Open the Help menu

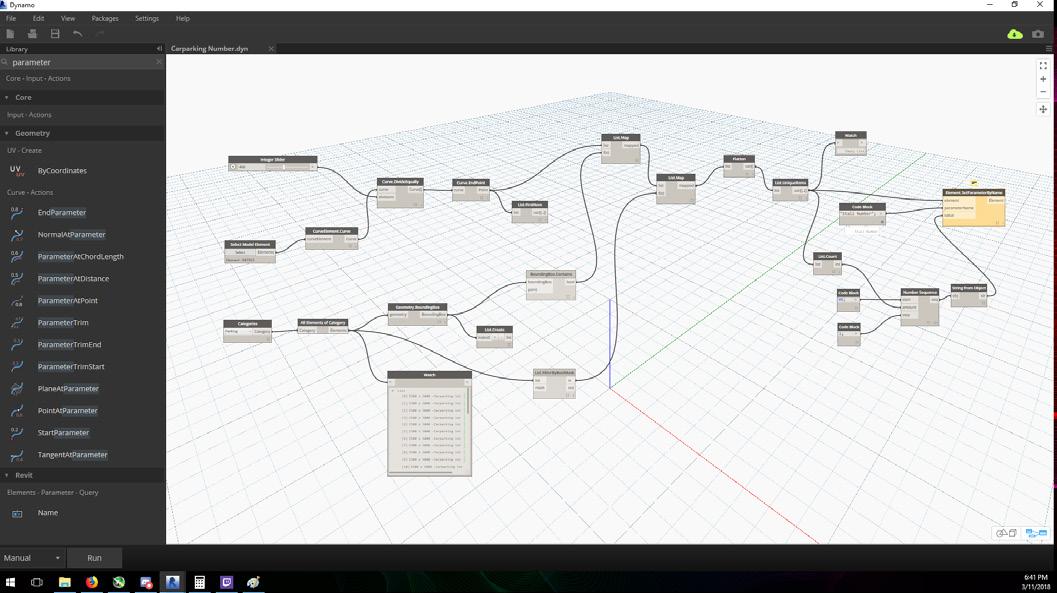183,18
